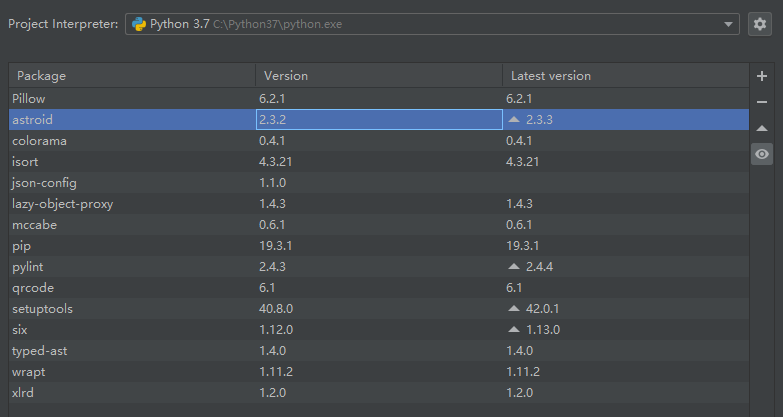The width and height of the screenshot is (783, 417).
Task: Click upgrade arrow beside six 1.13.0
Action: (x=514, y=329)
